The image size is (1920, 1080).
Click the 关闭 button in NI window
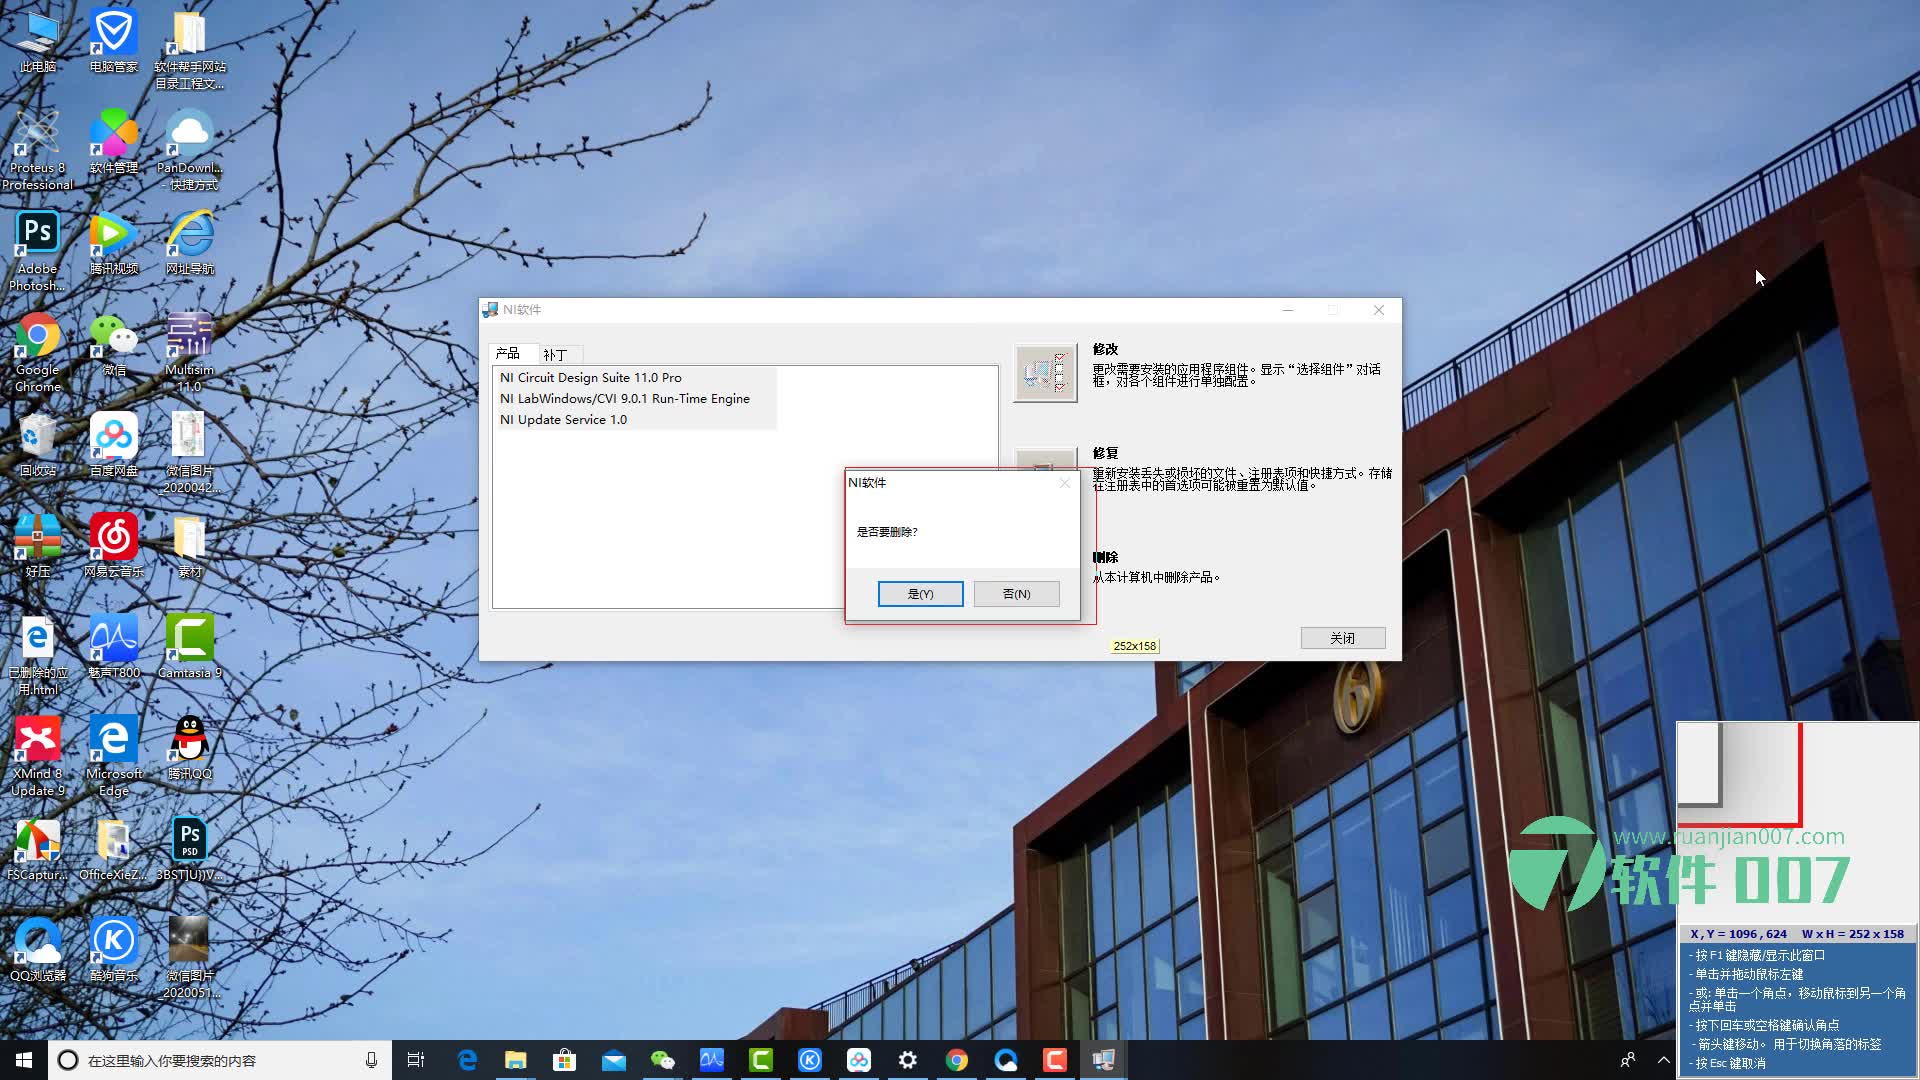point(1342,638)
